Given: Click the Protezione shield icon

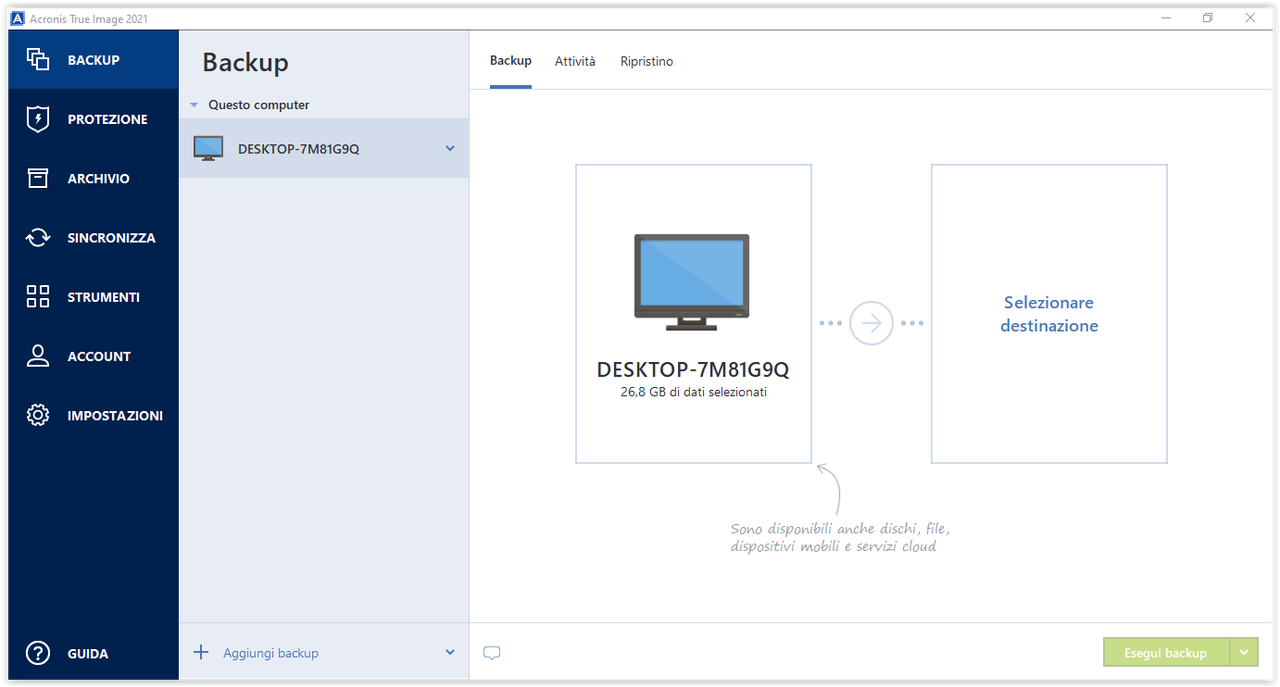Looking at the screenshot, I should point(38,119).
